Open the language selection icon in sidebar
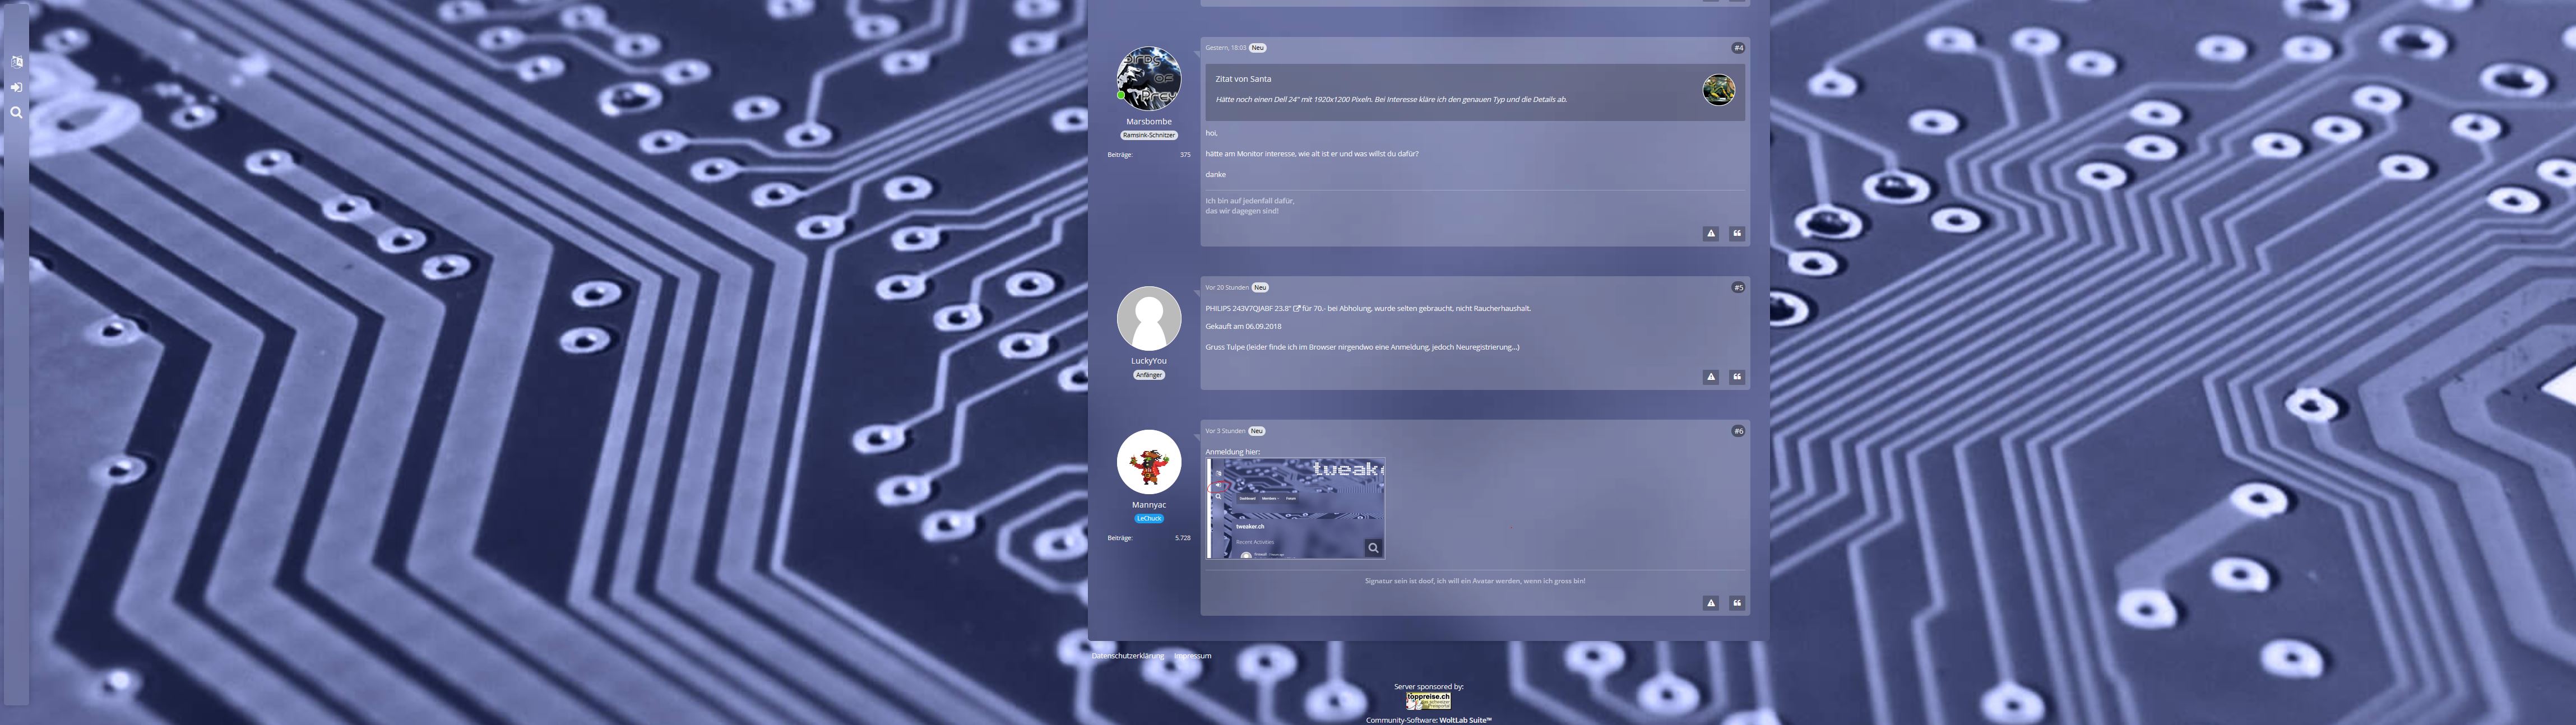2576x725 pixels. tap(16, 62)
